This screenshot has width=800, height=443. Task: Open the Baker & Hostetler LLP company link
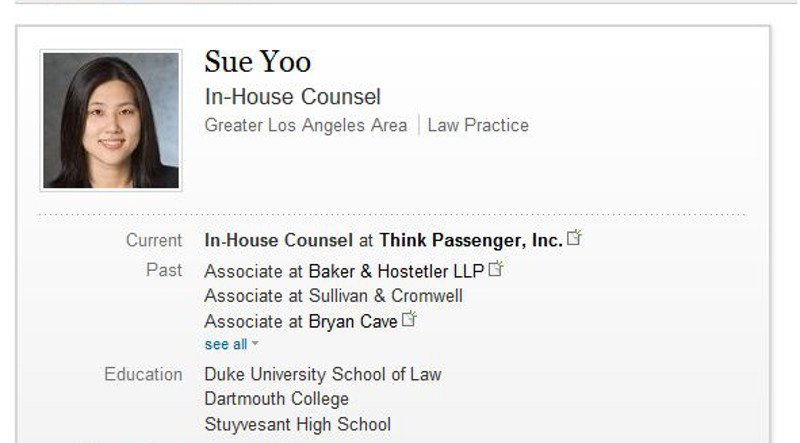tap(396, 270)
